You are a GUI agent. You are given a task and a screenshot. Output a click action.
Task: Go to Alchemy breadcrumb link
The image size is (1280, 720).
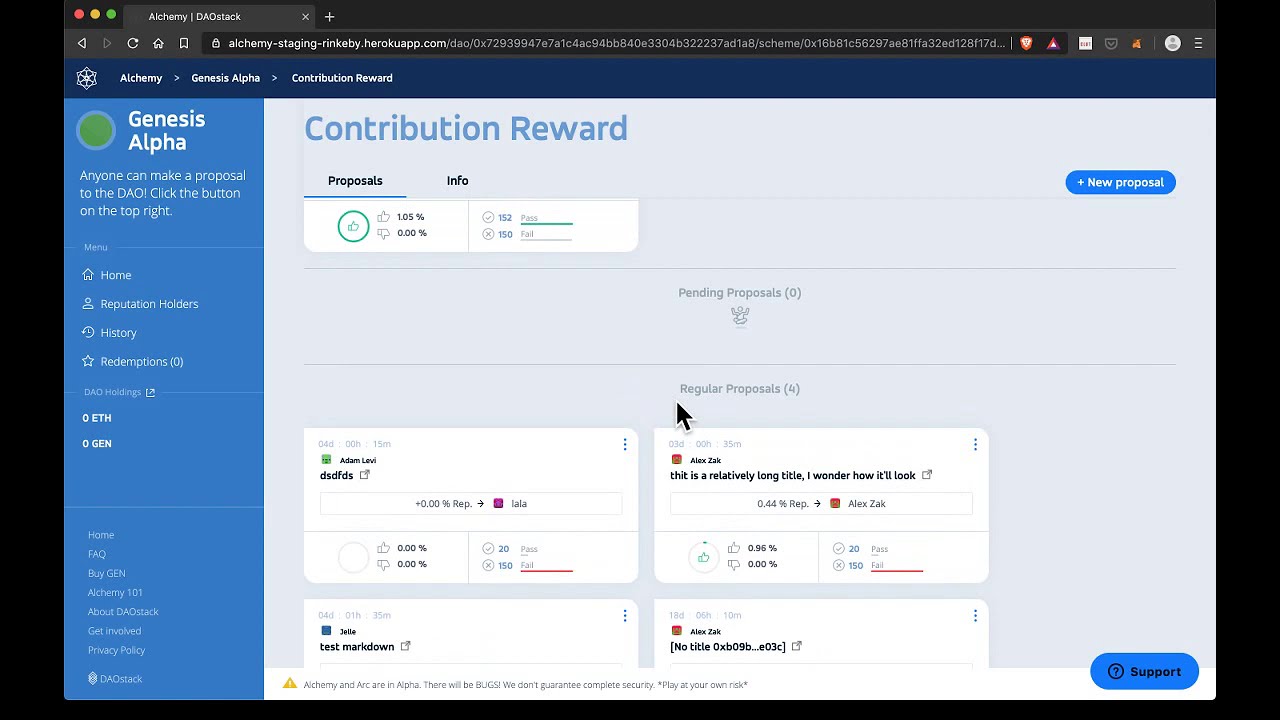(141, 78)
